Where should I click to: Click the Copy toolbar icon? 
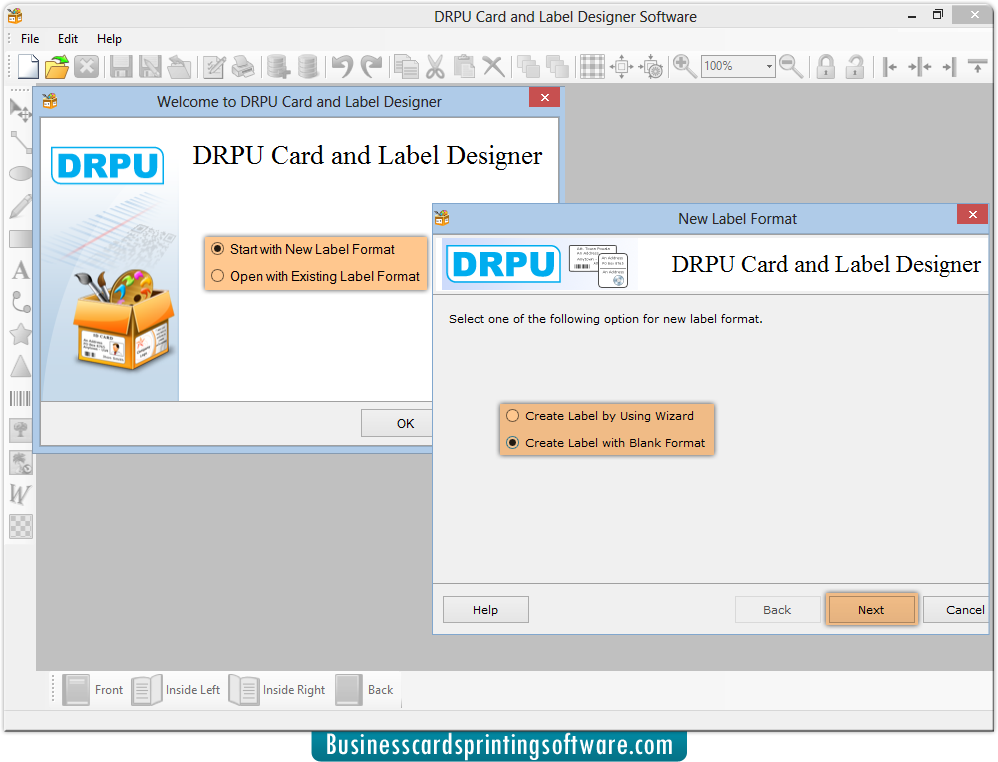(406, 66)
